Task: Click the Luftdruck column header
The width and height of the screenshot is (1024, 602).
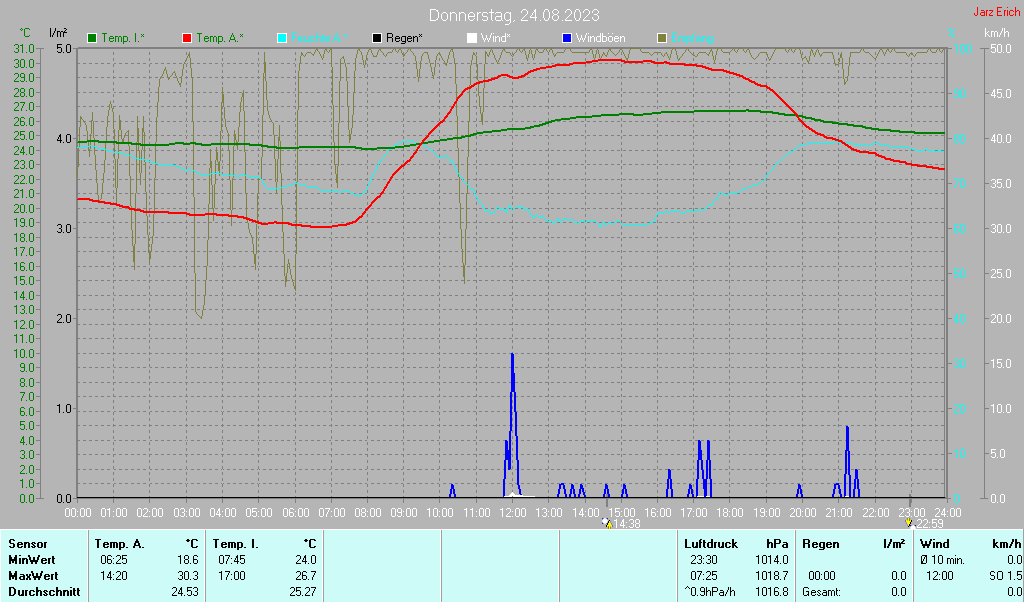Action: pyautogui.click(x=711, y=543)
